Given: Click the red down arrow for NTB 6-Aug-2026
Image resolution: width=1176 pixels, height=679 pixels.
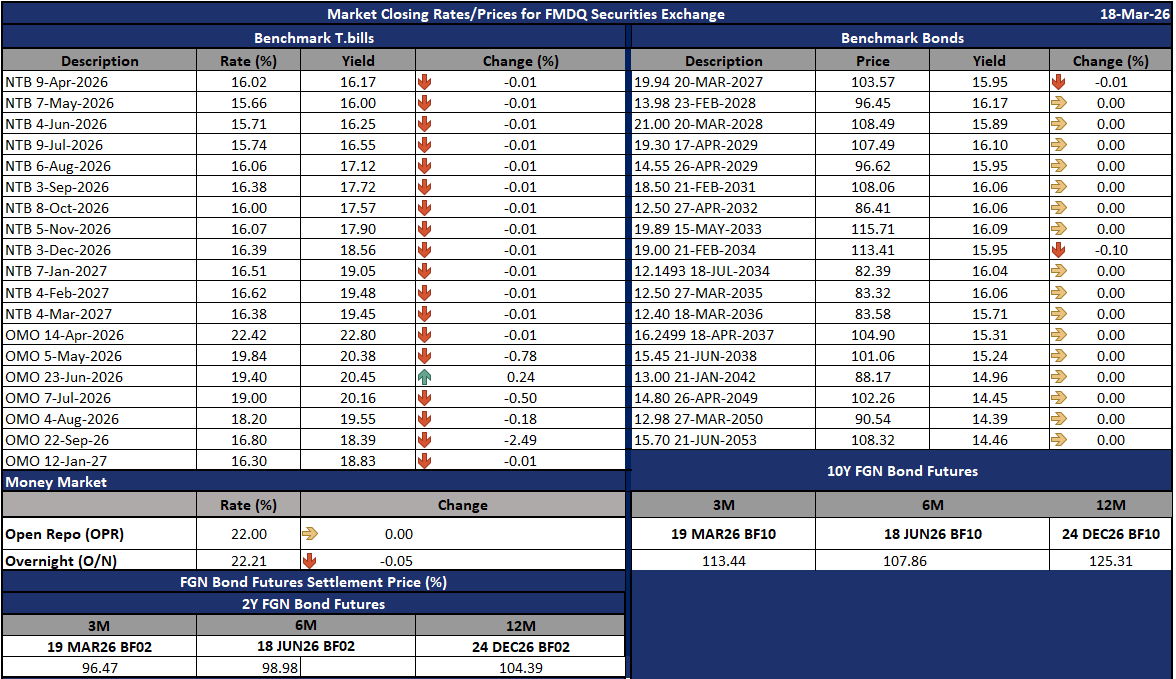Looking at the screenshot, I should coord(424,166).
